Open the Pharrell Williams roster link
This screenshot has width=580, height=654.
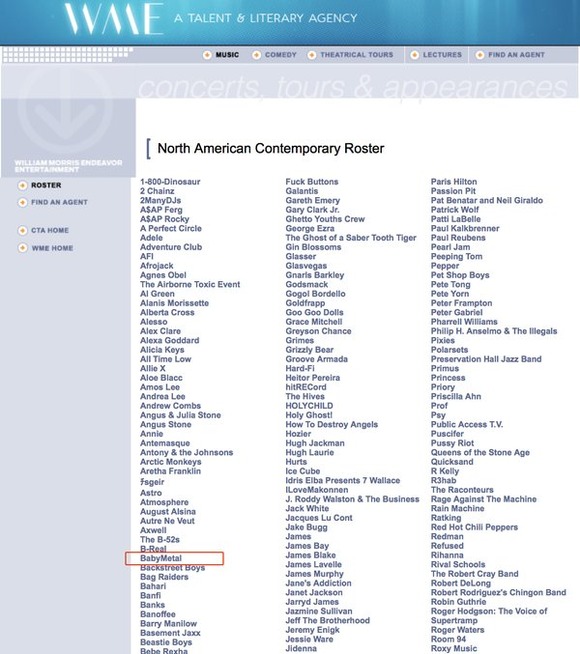pyautogui.click(x=464, y=322)
